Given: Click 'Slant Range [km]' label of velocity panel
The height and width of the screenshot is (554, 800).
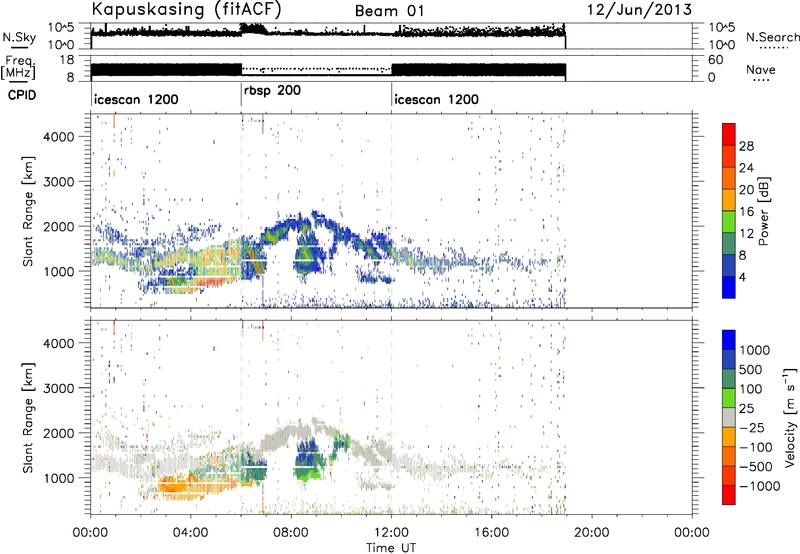Looking at the screenshot, I should point(29,417).
